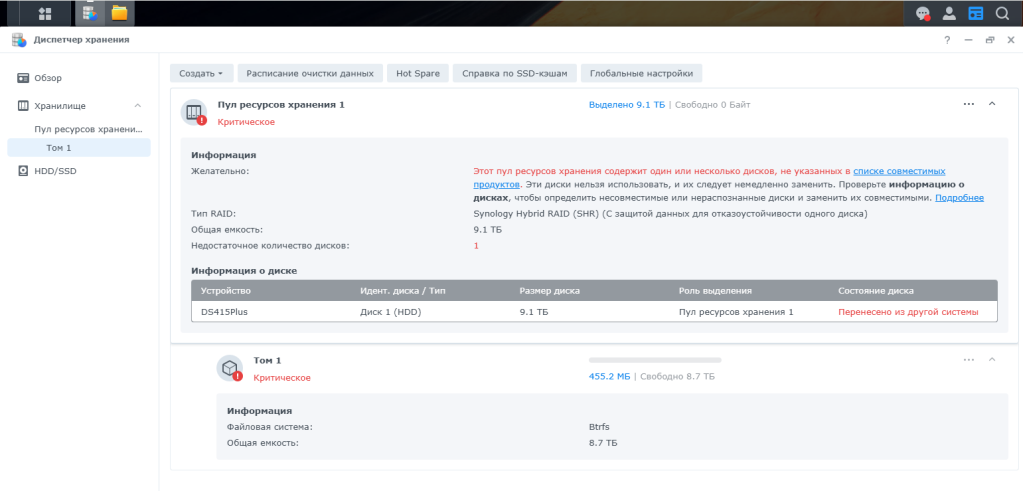Click the HDD/SSD sidebar icon

coord(23,171)
